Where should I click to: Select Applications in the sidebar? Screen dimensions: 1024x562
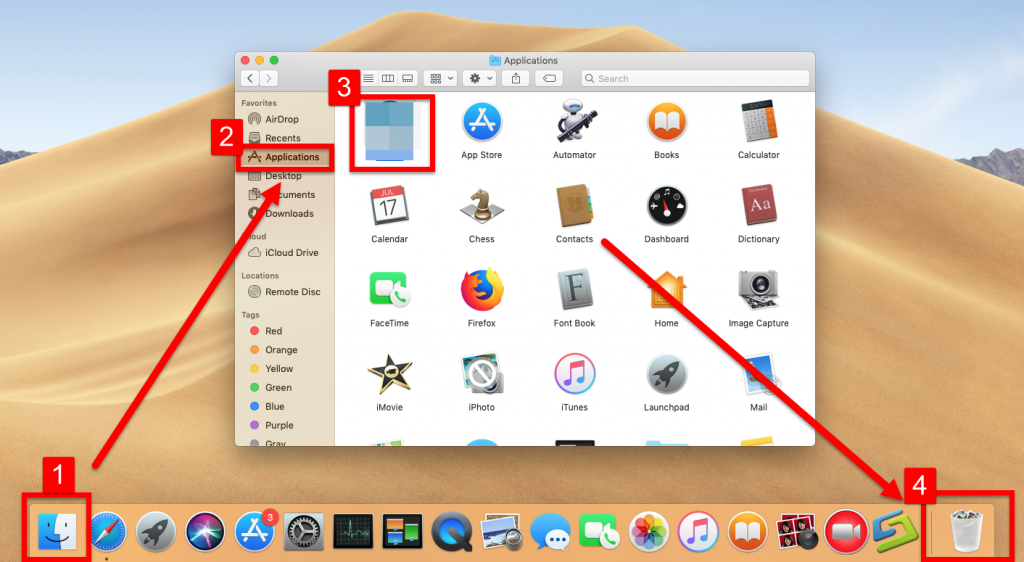pos(291,157)
